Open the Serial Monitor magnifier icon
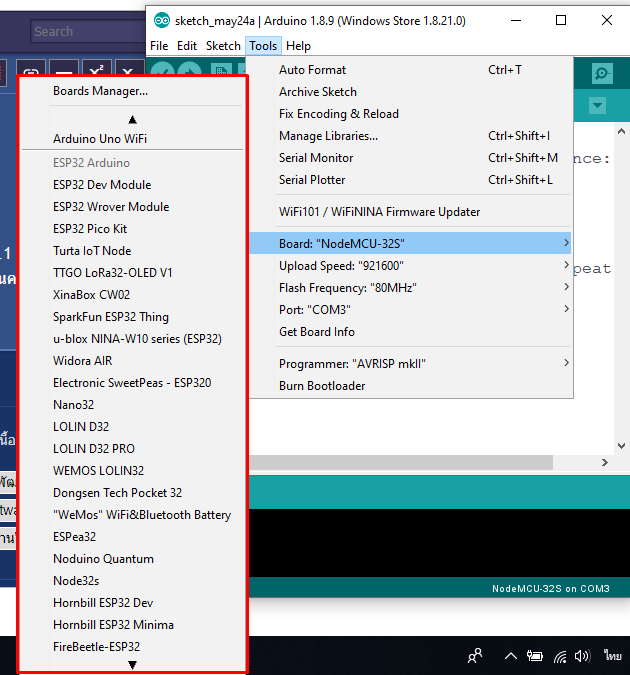 pyautogui.click(x=602, y=74)
